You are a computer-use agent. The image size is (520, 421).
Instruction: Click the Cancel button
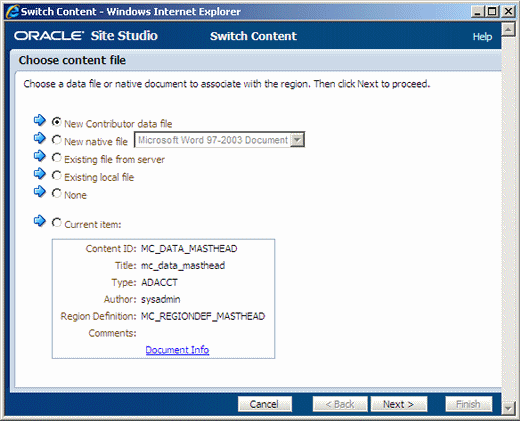click(265, 404)
